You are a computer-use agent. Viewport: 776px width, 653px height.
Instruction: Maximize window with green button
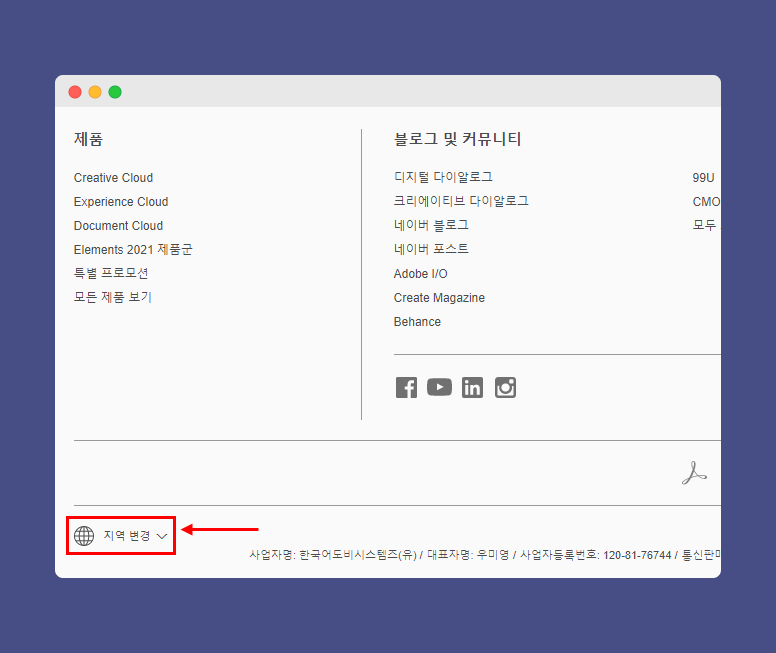pyautogui.click(x=115, y=92)
